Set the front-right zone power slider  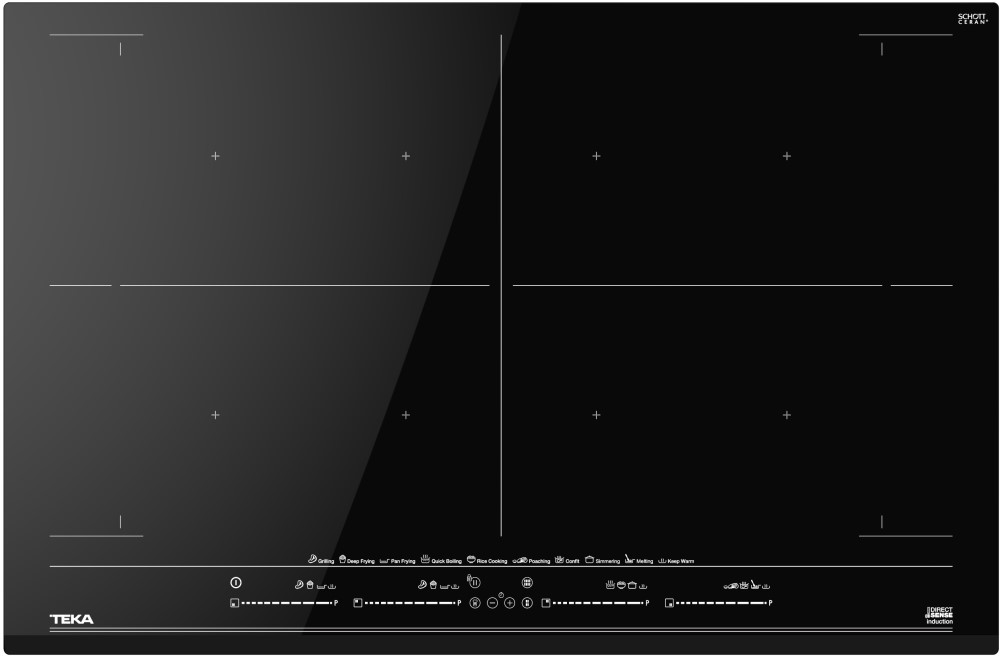point(721,603)
